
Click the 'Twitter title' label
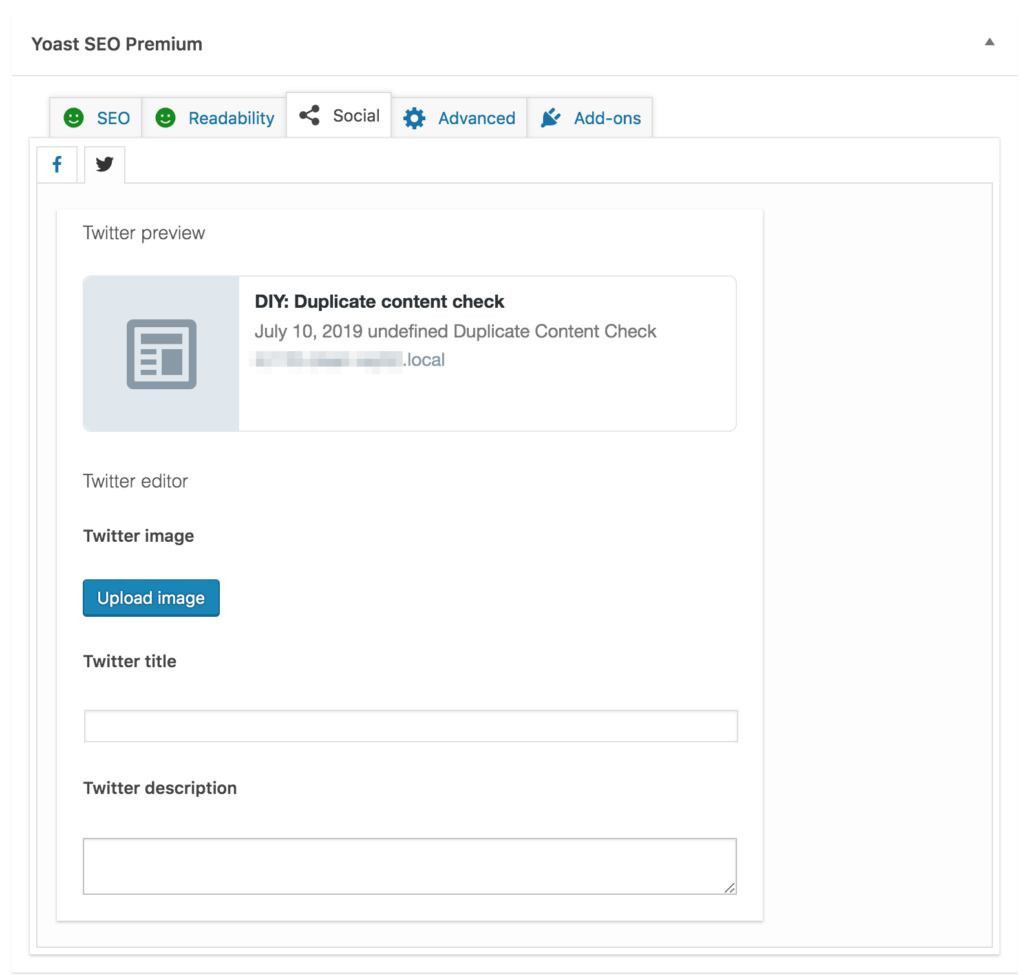pyautogui.click(x=129, y=662)
